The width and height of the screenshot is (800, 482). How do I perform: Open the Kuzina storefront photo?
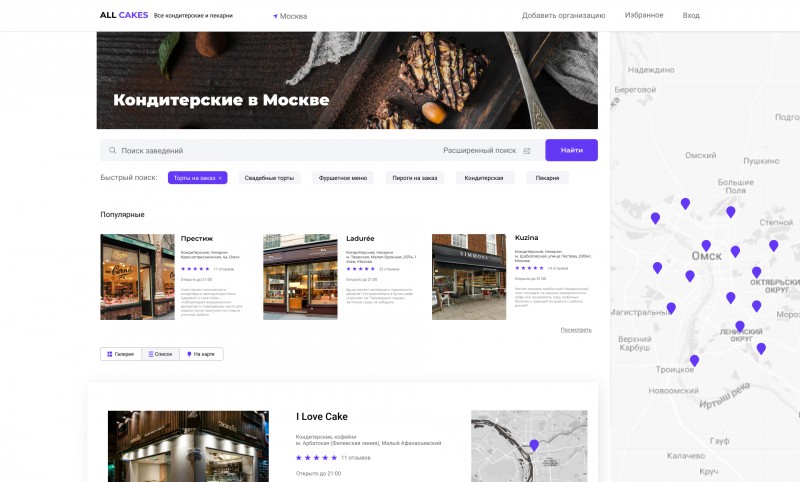click(469, 277)
